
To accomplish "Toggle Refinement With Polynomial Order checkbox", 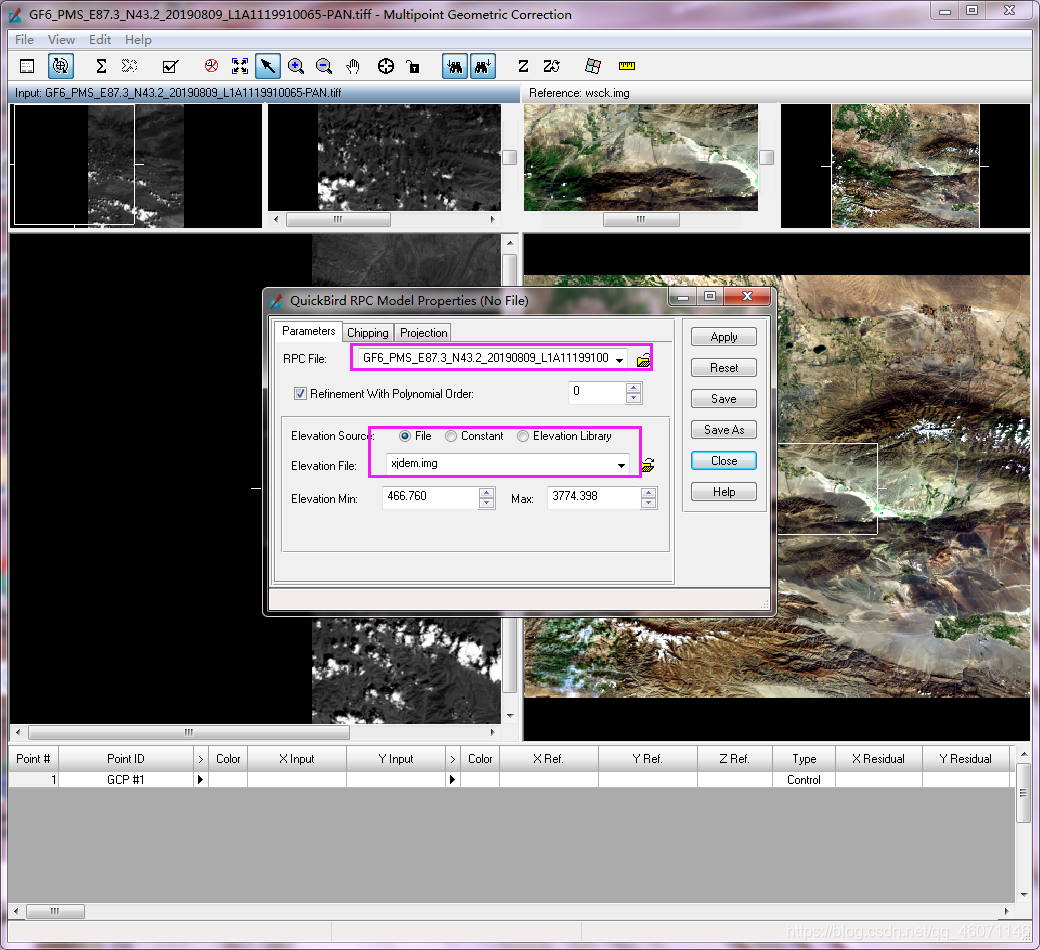I will tap(300, 393).
